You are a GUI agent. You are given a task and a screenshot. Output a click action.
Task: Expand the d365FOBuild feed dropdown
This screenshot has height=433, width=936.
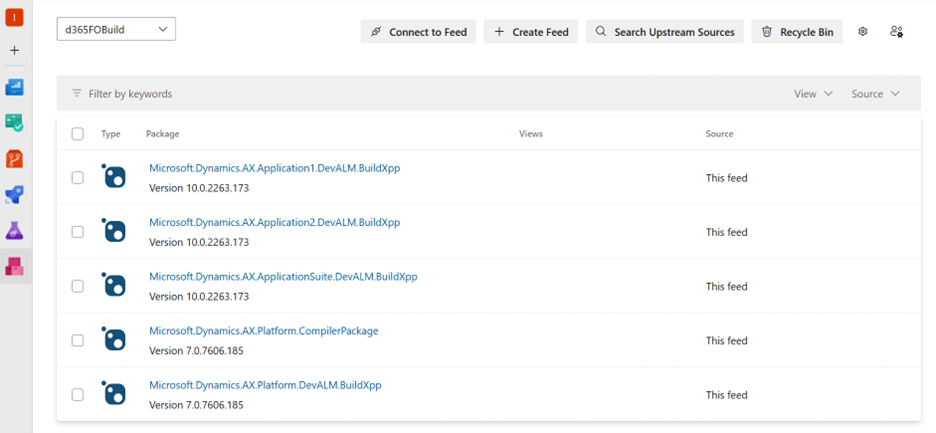[116, 29]
